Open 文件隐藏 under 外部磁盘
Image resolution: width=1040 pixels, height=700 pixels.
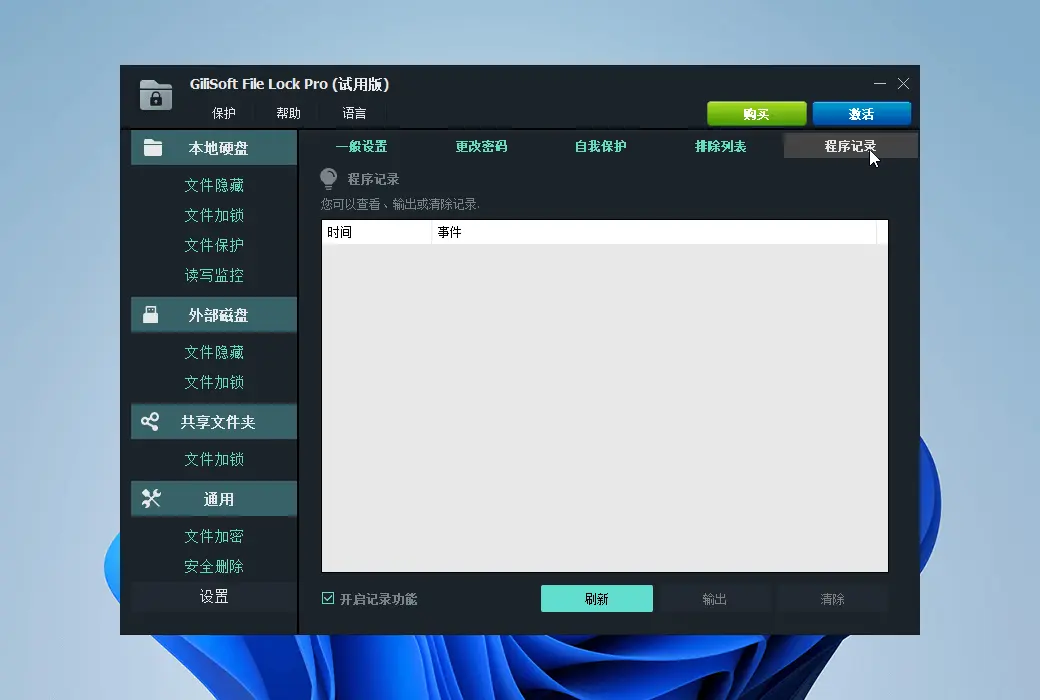point(214,352)
